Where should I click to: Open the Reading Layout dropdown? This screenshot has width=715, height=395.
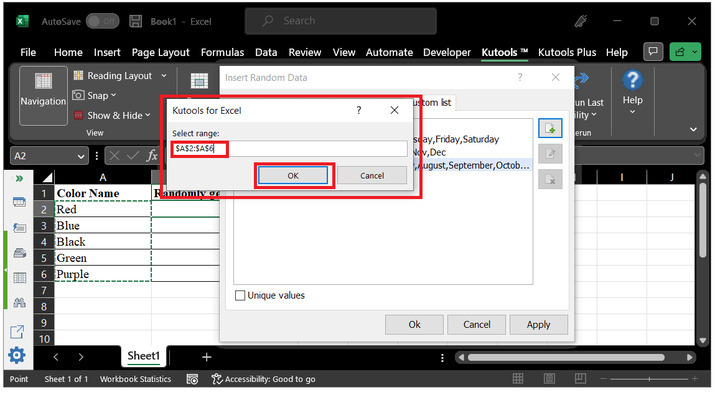point(120,76)
